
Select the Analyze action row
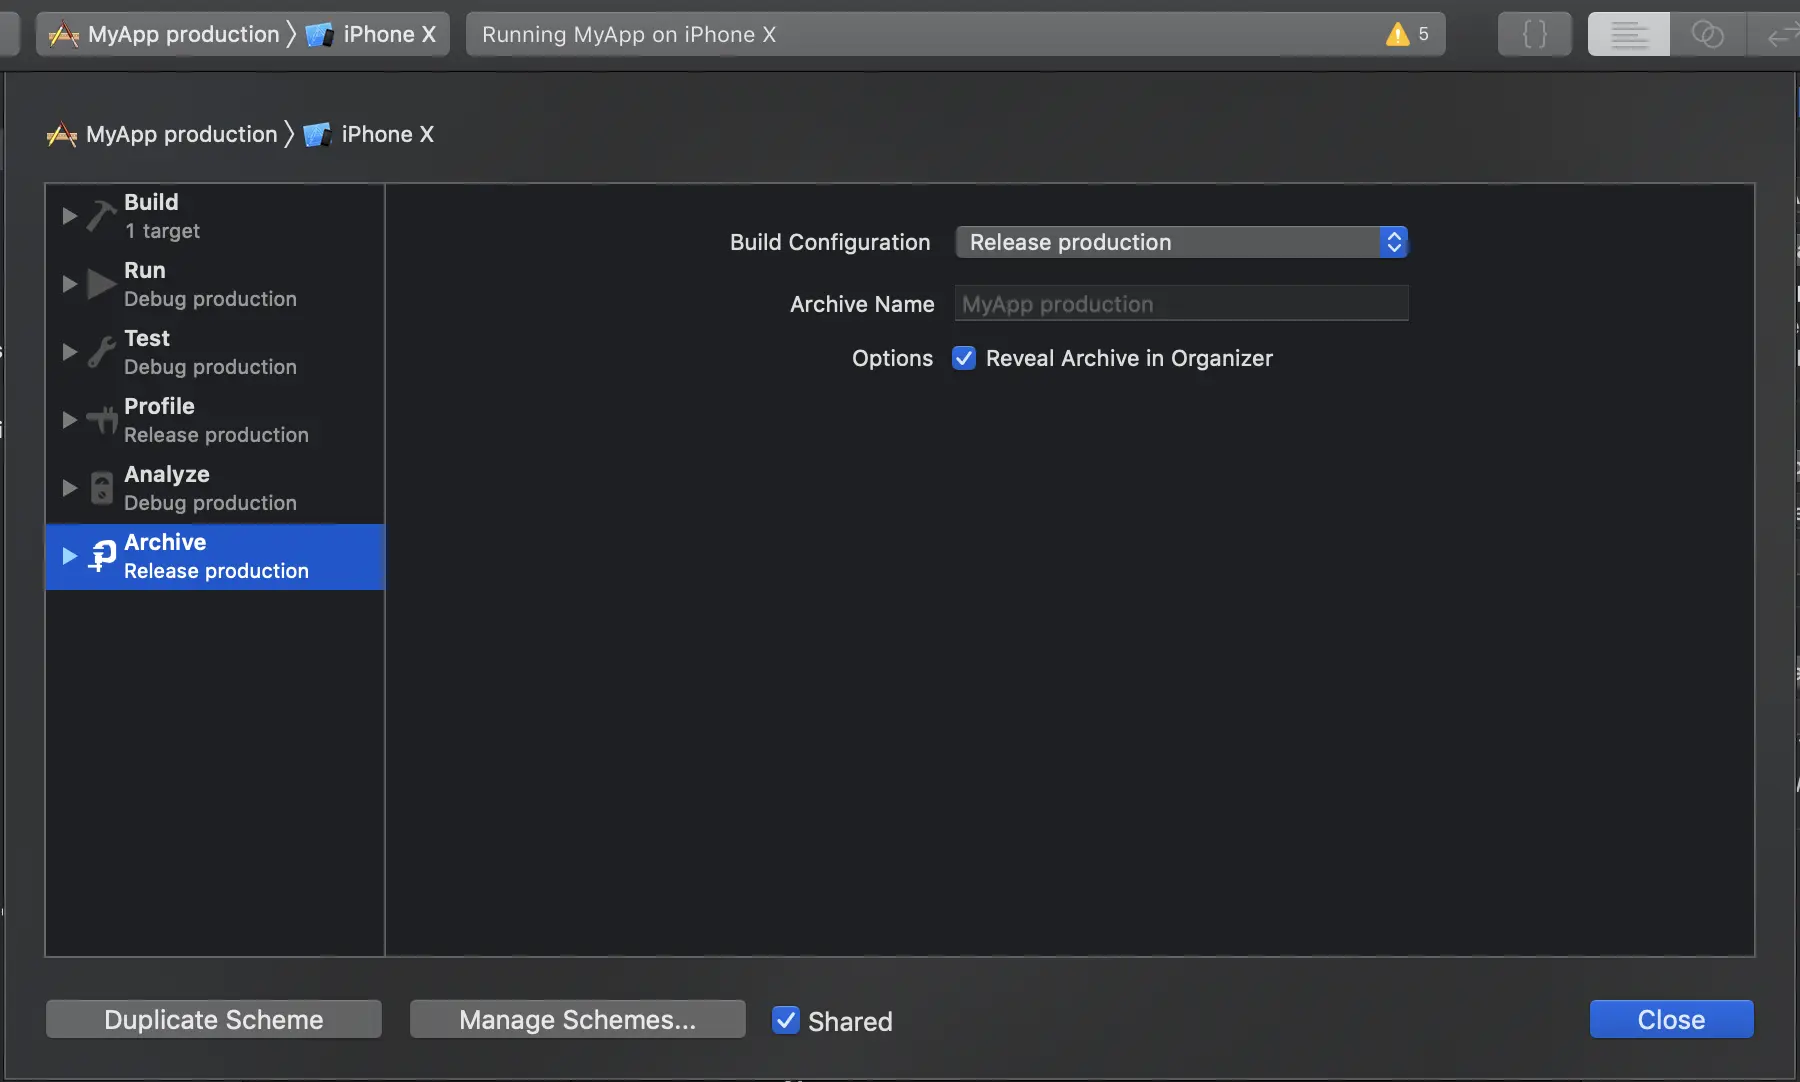coord(215,489)
